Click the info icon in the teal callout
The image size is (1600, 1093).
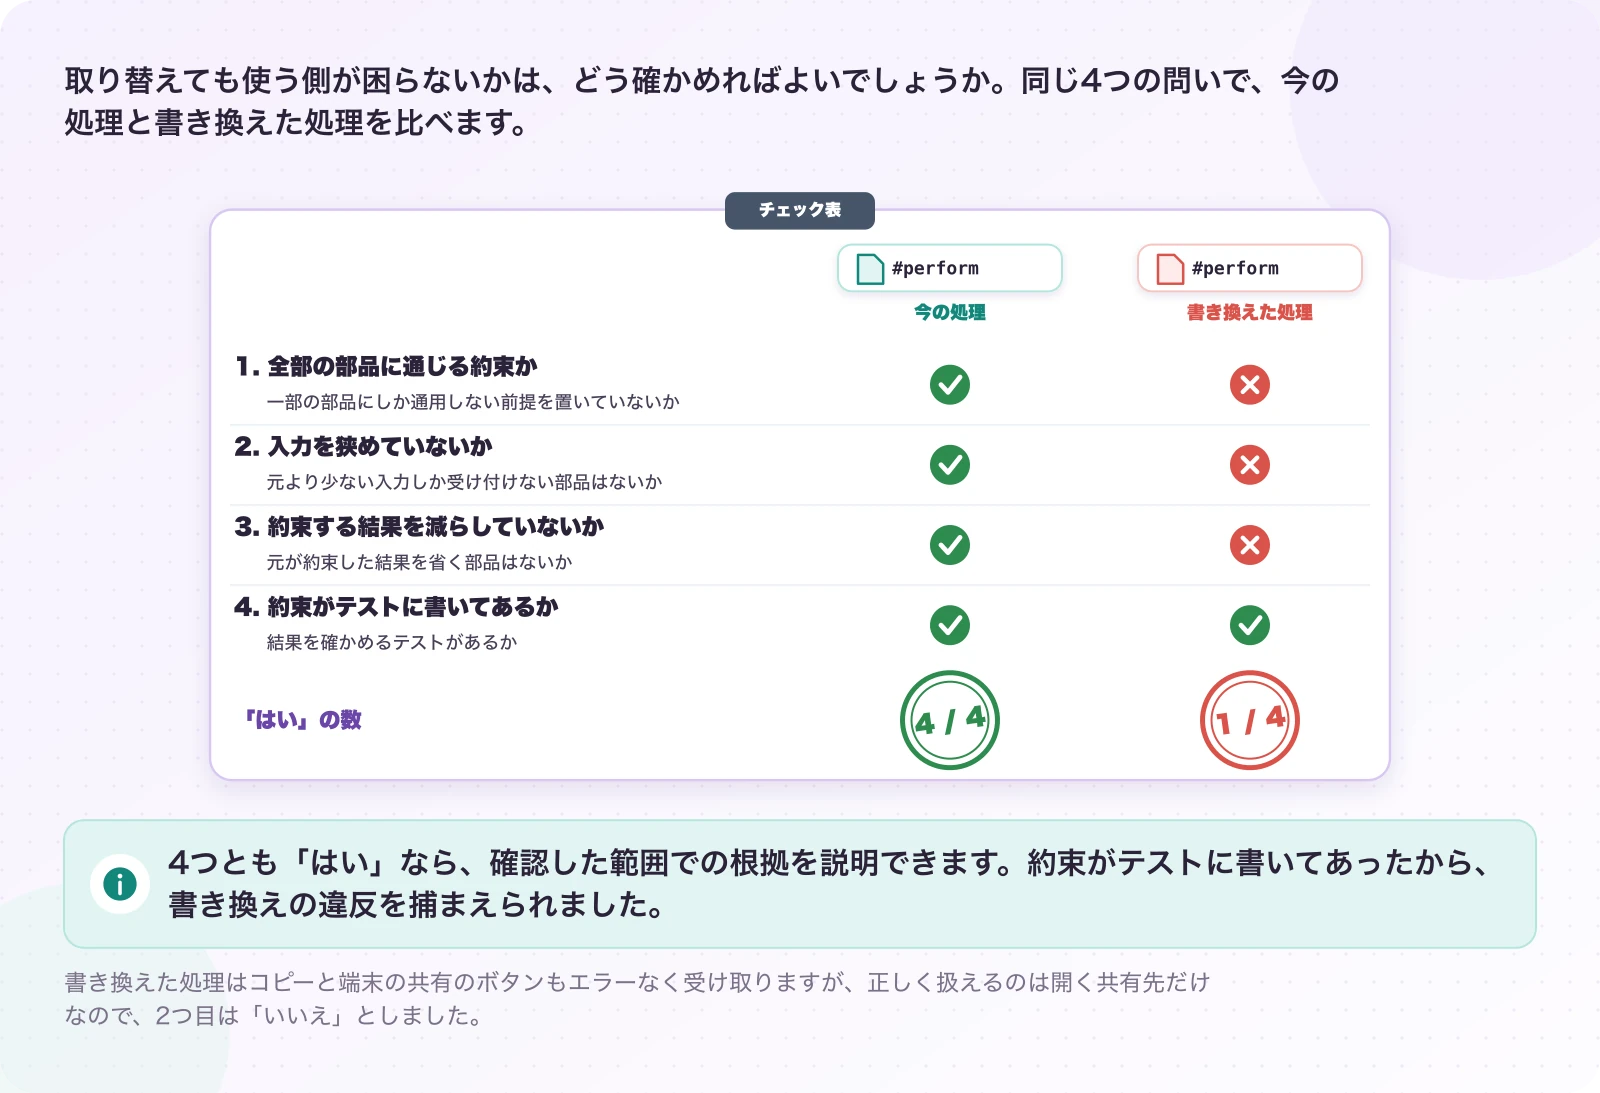pyautogui.click(x=120, y=884)
